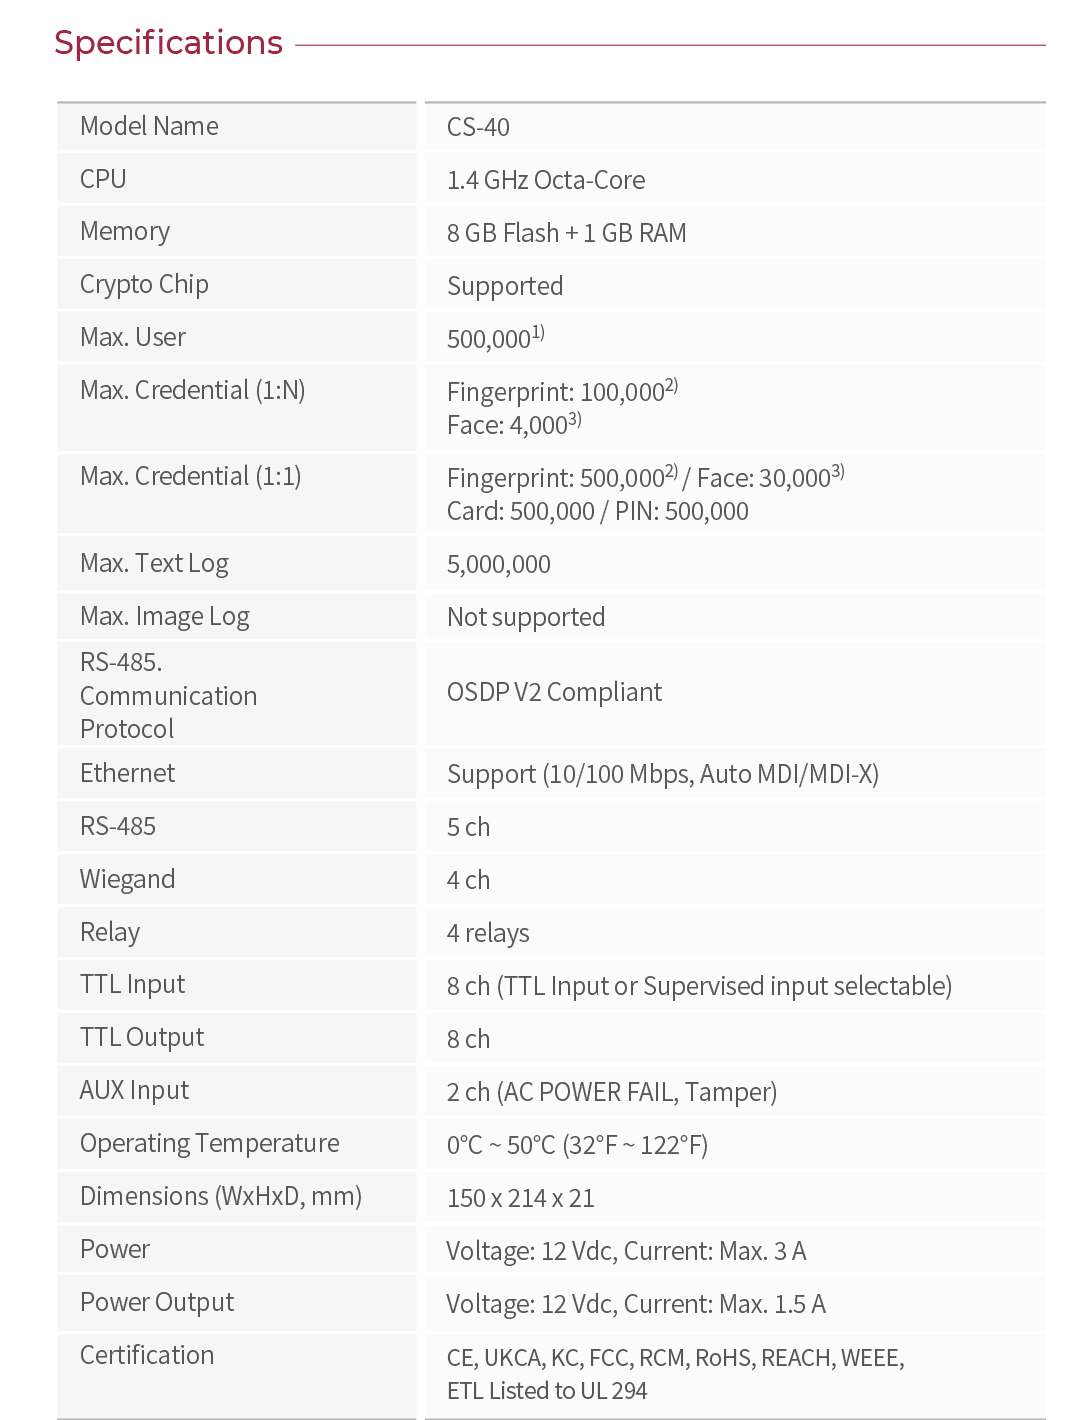Select the OSDP V2 Compliant text
The height and width of the screenshot is (1420, 1068).
554,692
